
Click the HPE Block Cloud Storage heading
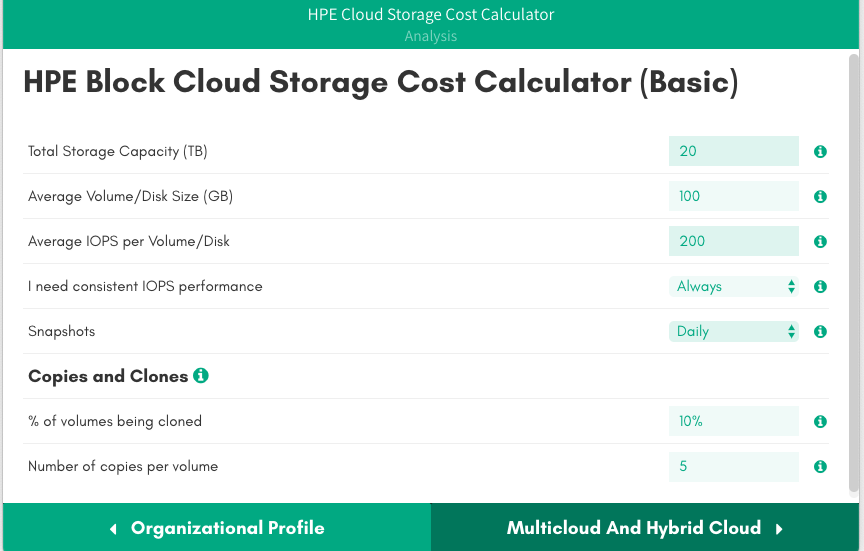click(x=380, y=83)
